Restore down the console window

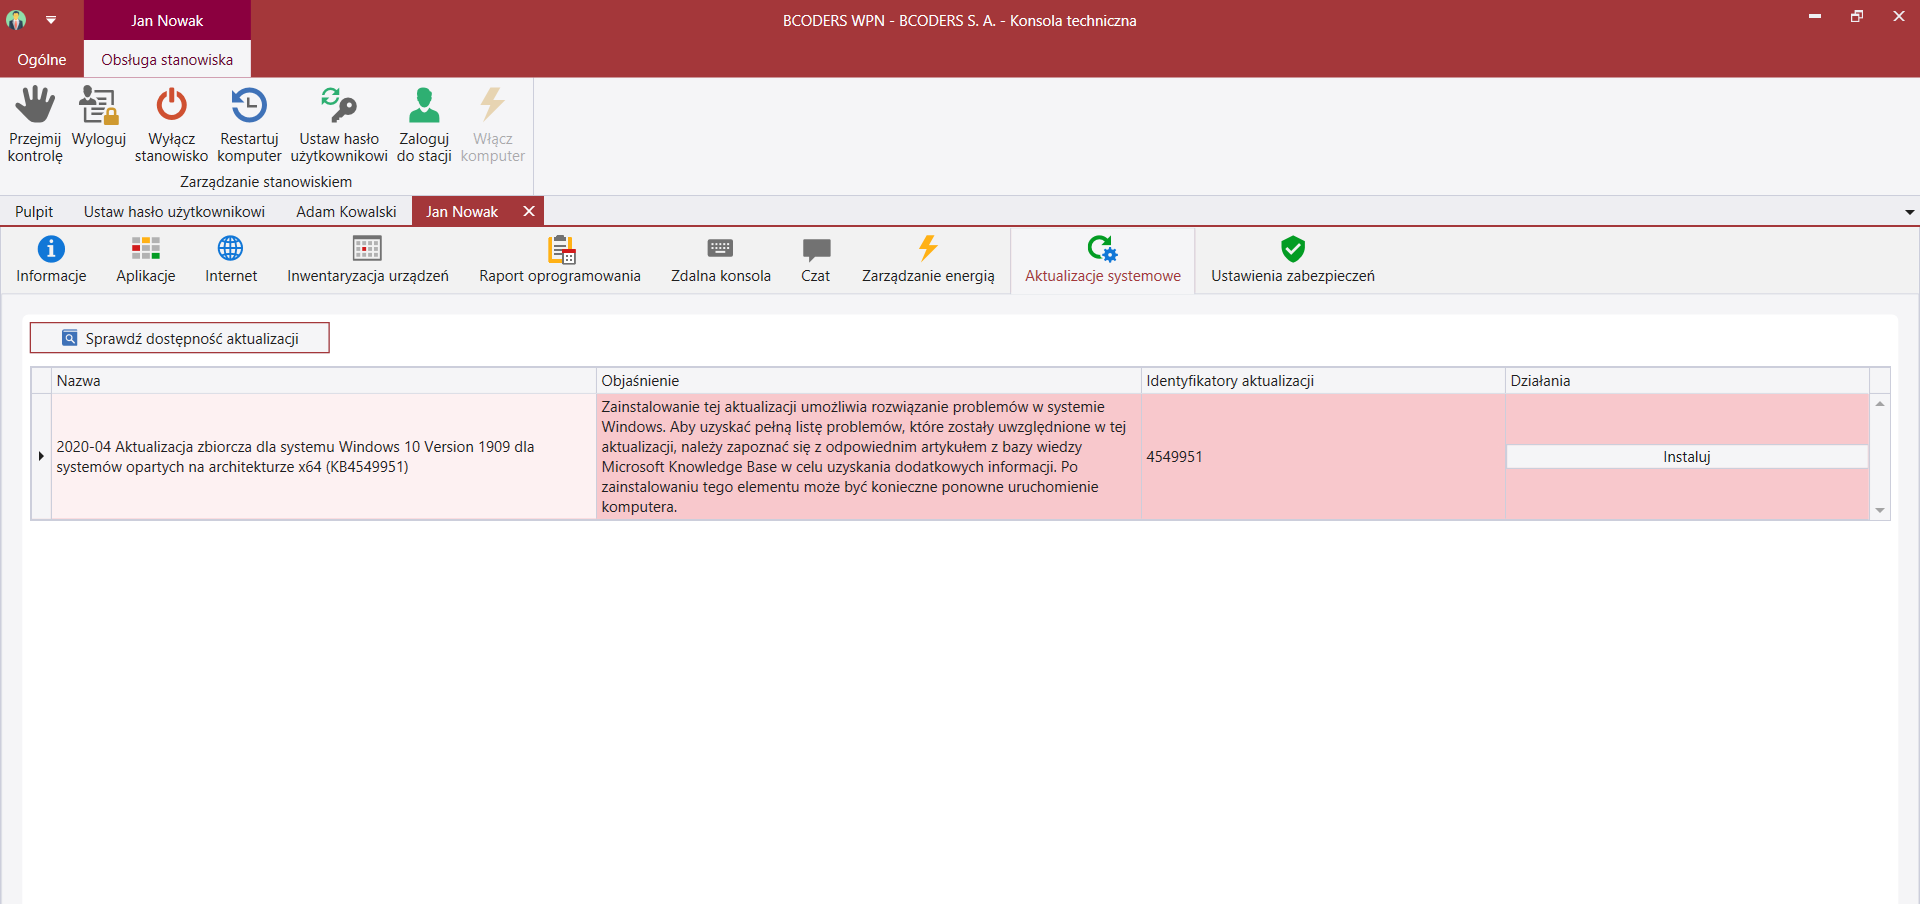1857,16
